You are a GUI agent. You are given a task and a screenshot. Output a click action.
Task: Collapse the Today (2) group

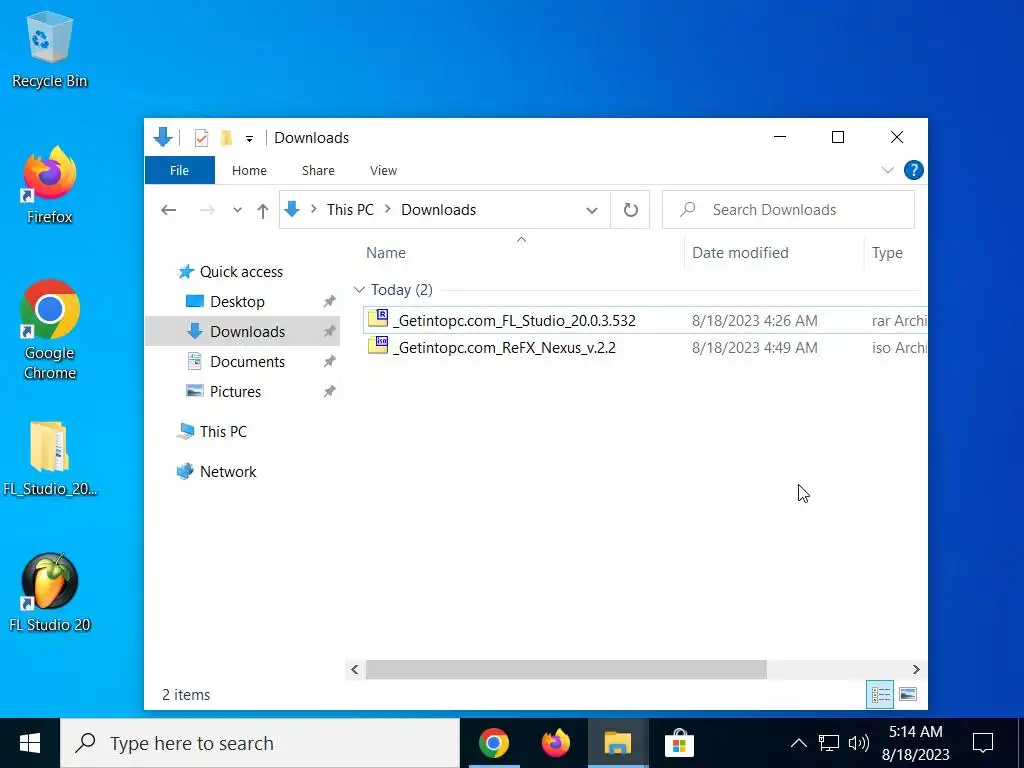point(359,289)
